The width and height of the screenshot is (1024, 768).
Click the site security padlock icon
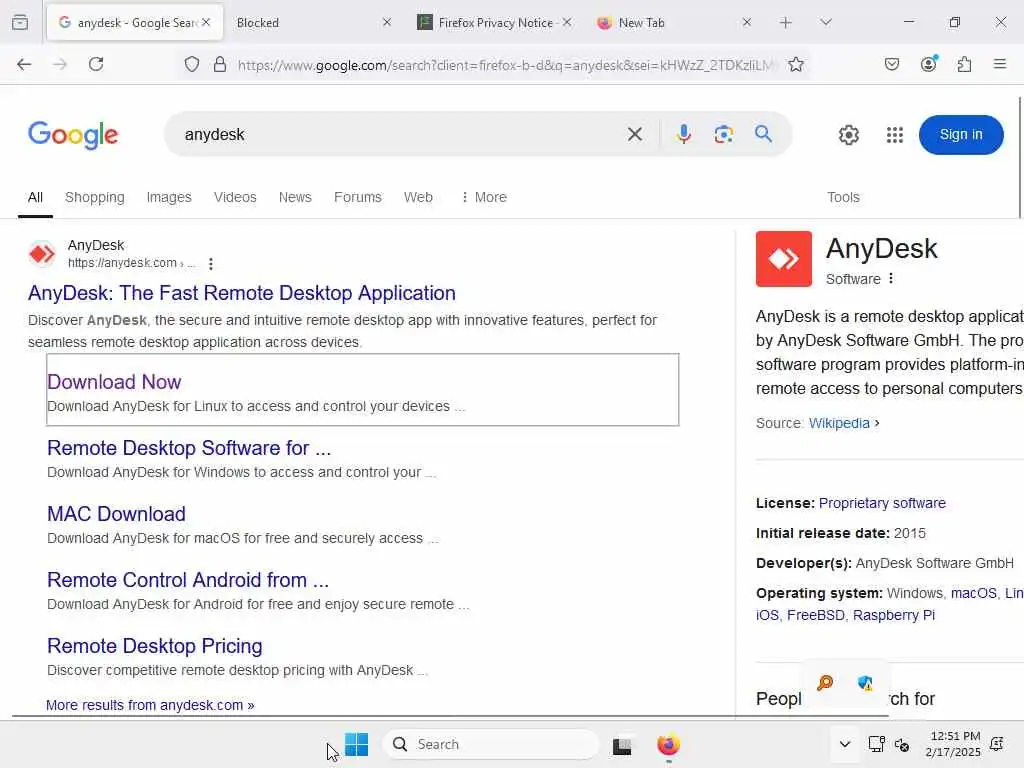[x=220, y=64]
